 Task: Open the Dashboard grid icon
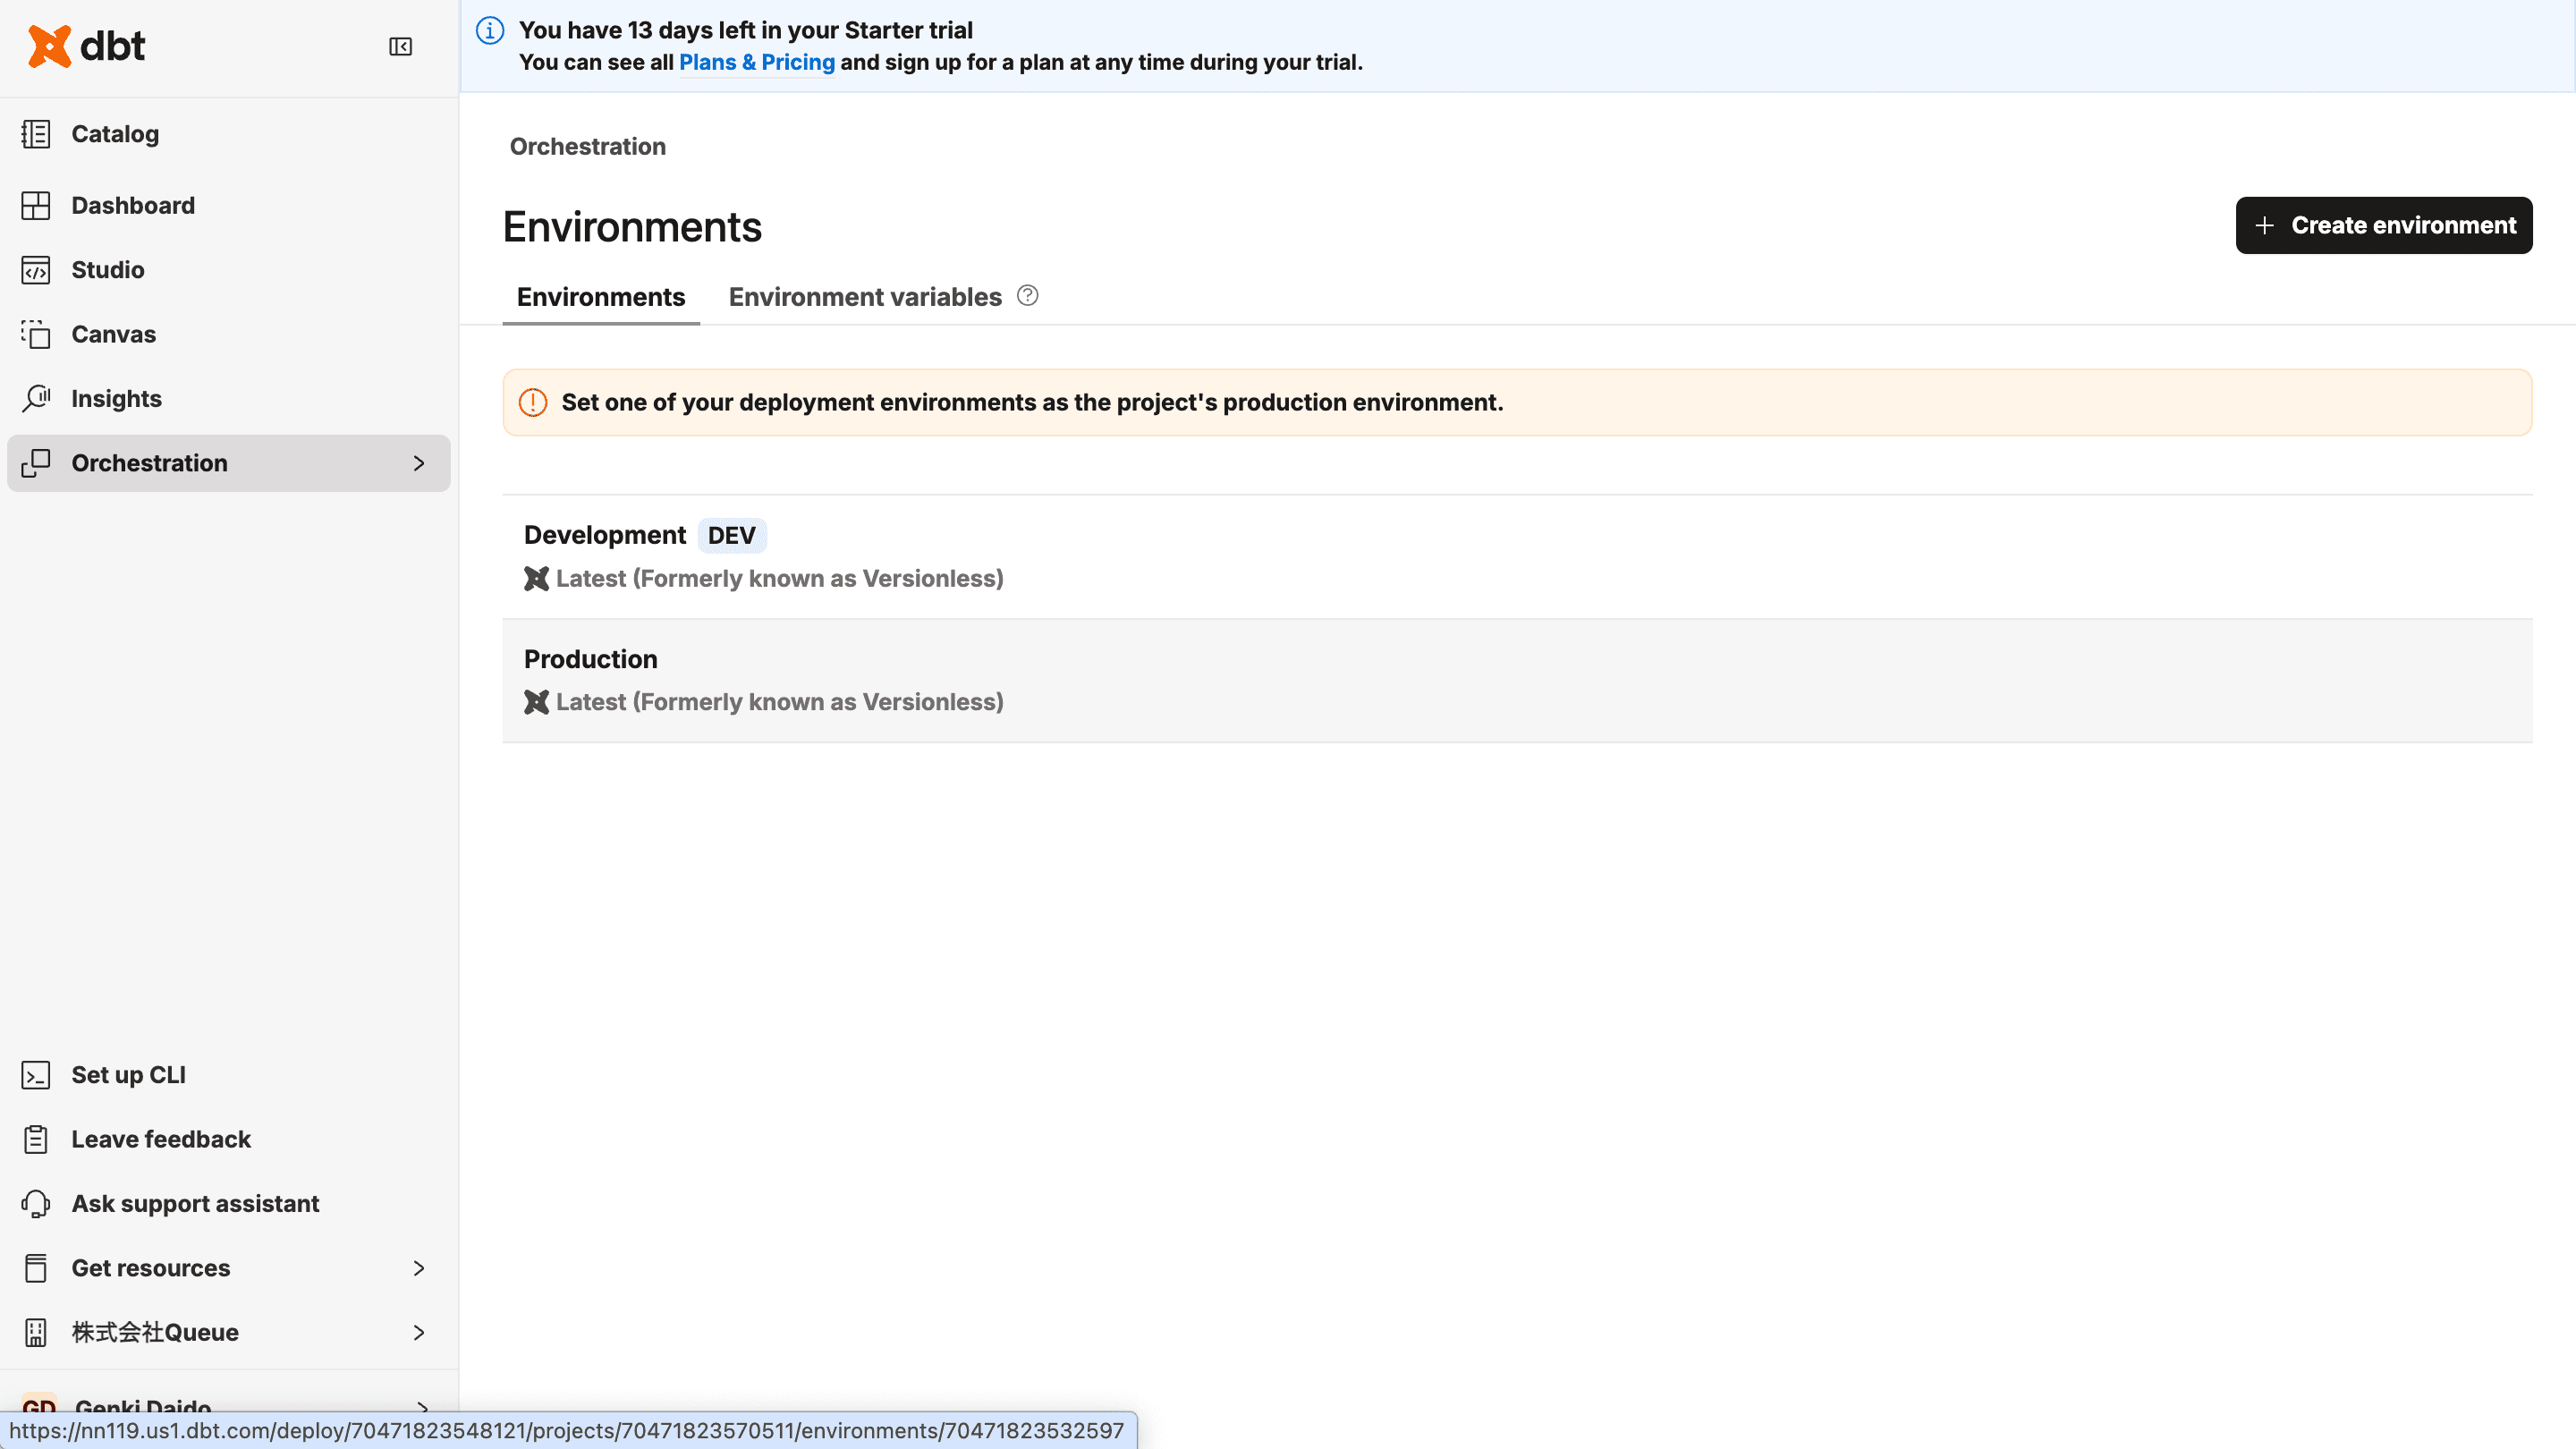point(36,205)
